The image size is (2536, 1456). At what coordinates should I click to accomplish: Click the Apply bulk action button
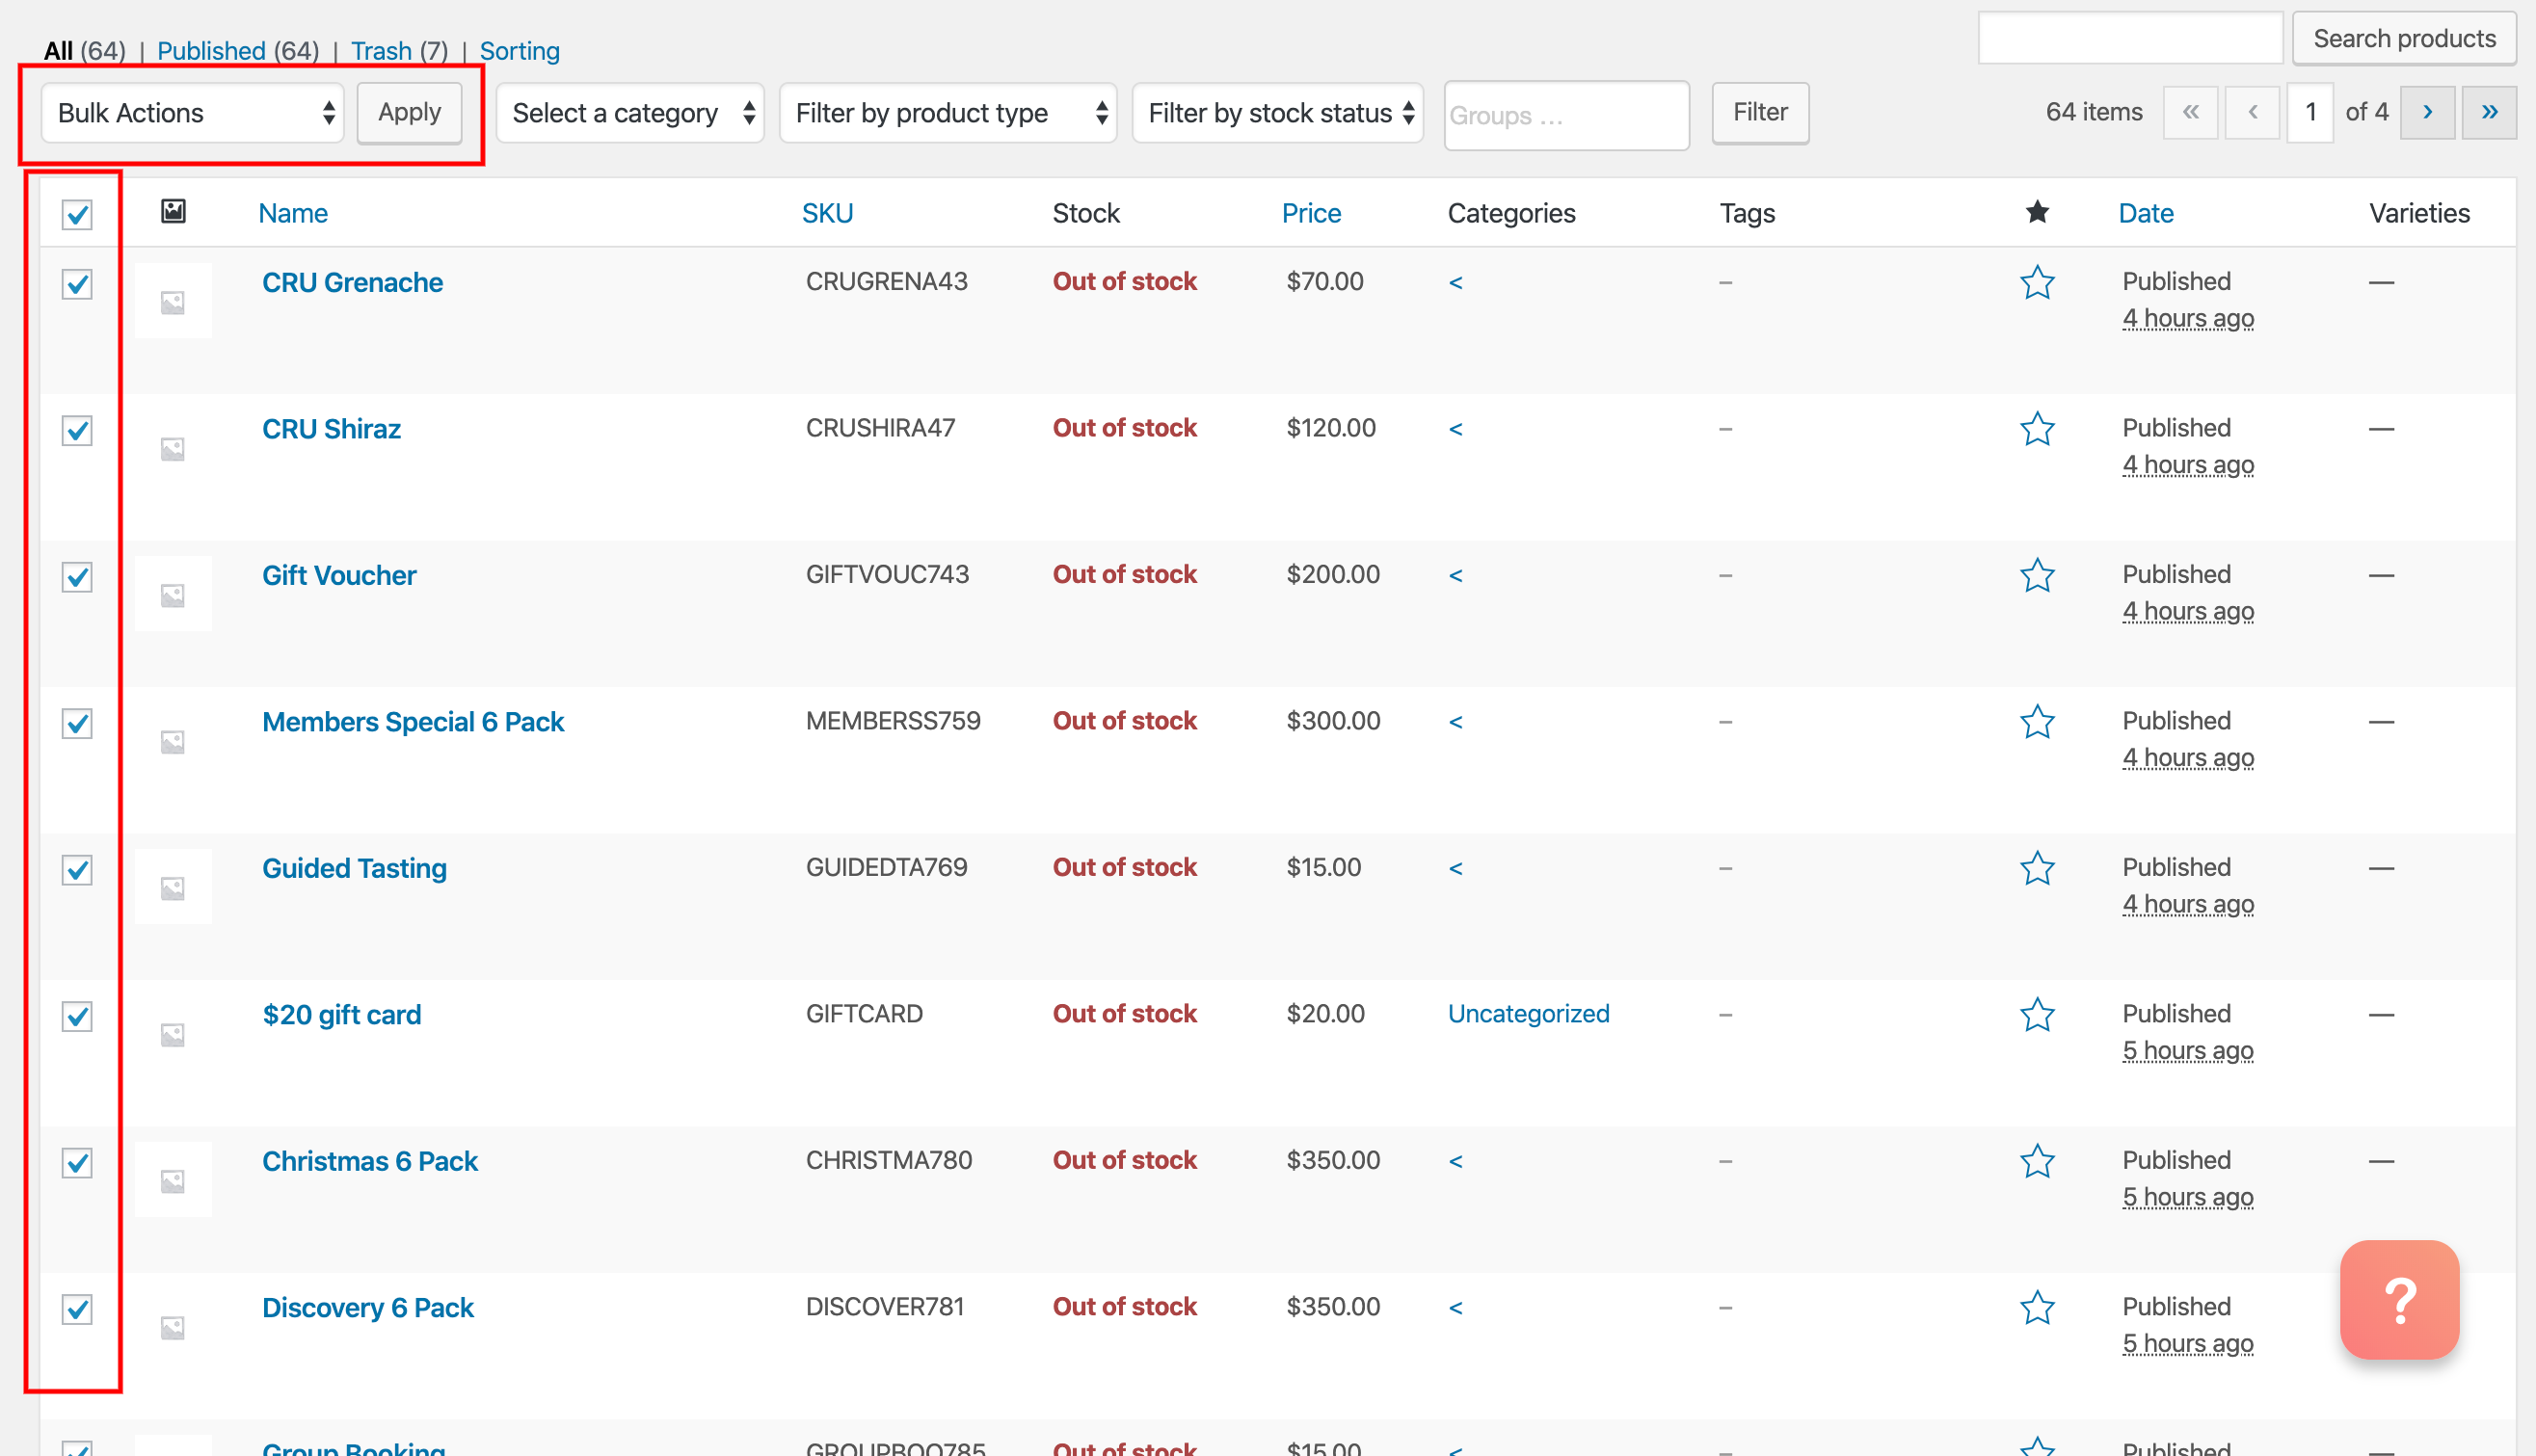point(410,113)
